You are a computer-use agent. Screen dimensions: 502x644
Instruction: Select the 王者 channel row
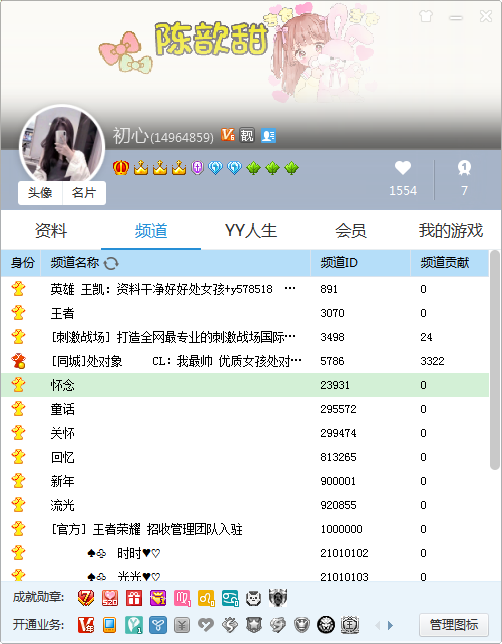click(245, 313)
